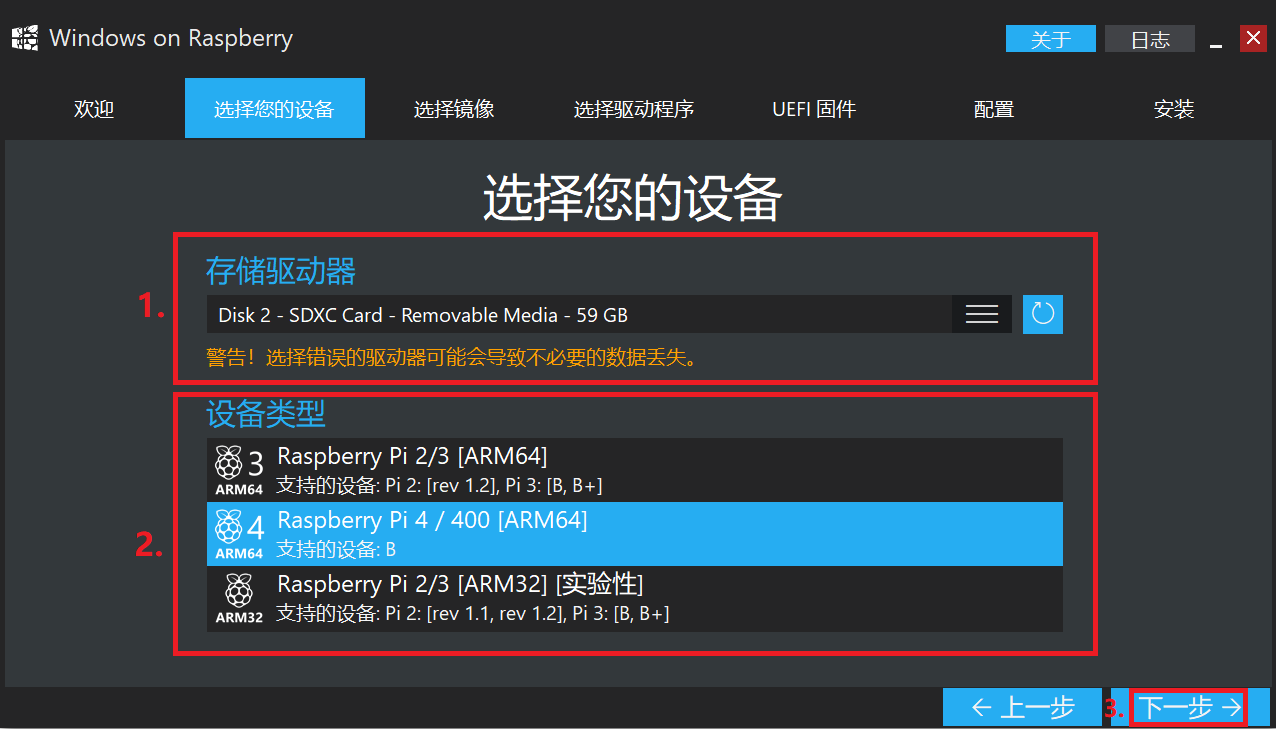The width and height of the screenshot is (1276, 729).
Task: Open the 日志 log button
Action: 1150,39
